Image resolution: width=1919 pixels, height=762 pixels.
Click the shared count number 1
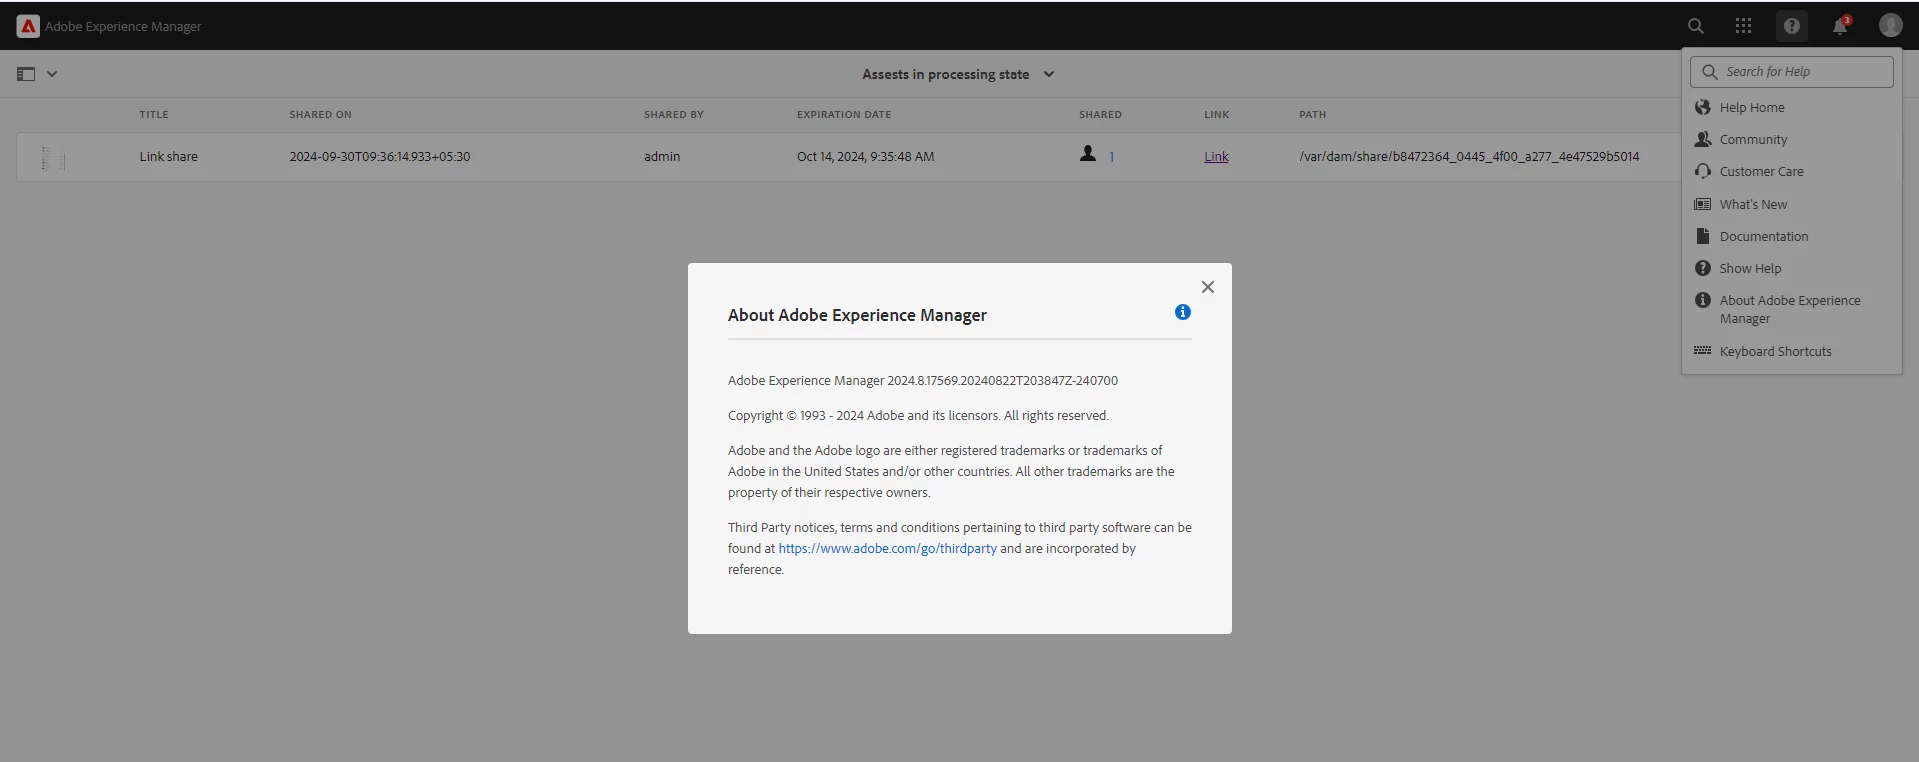click(1111, 157)
